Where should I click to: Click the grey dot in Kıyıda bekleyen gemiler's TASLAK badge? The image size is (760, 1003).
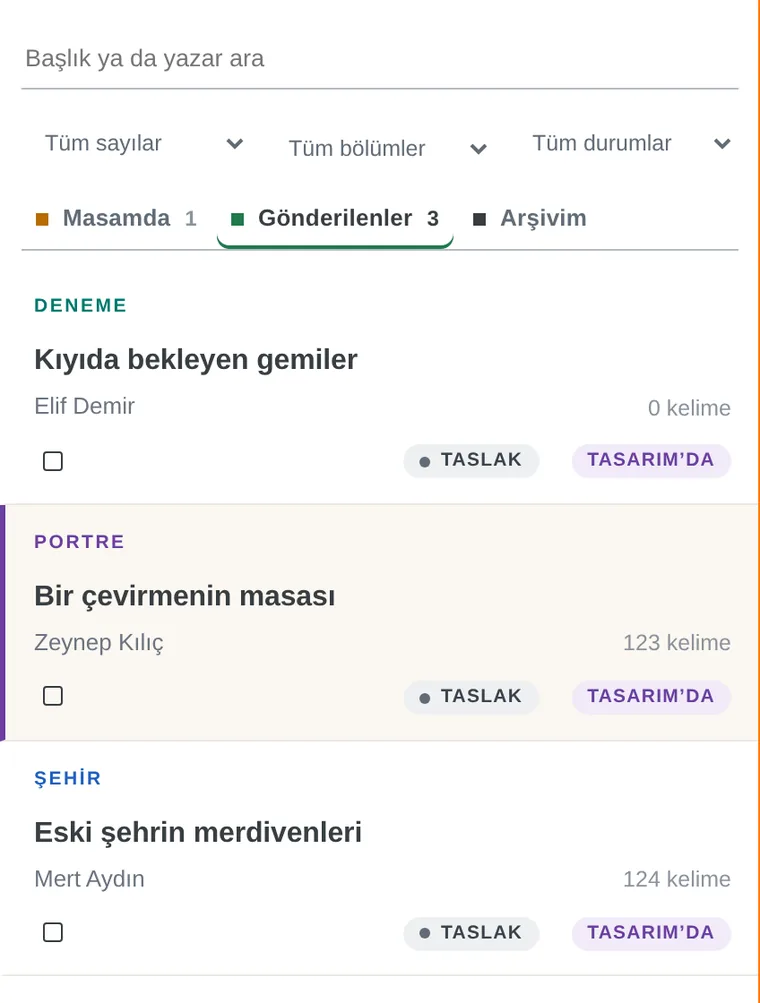(424, 461)
